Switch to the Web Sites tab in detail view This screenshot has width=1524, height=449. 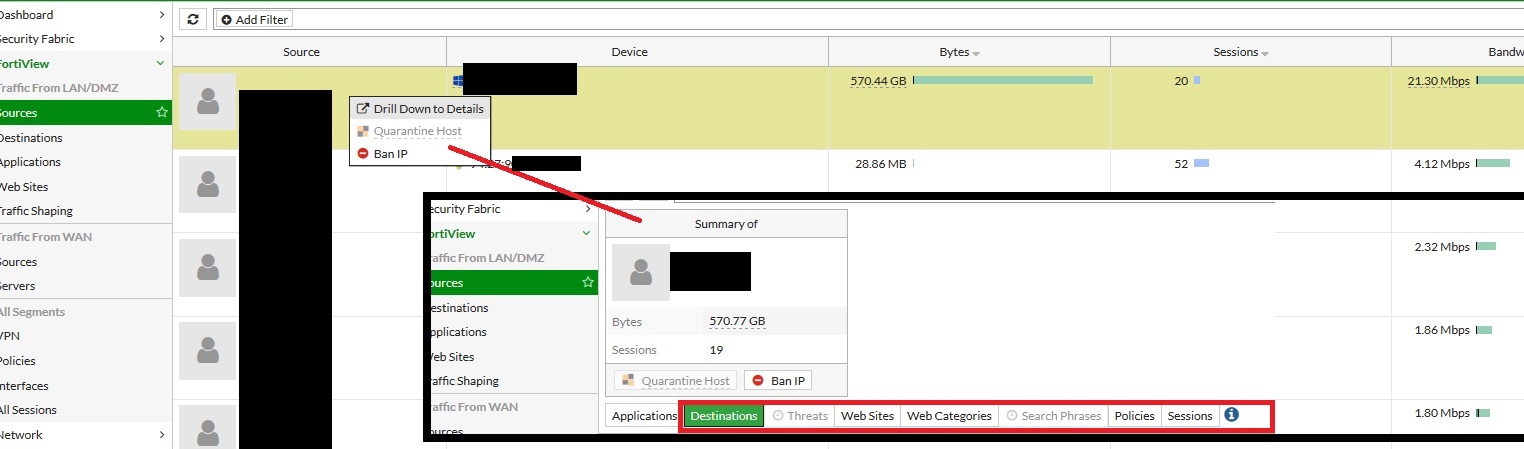(867, 416)
